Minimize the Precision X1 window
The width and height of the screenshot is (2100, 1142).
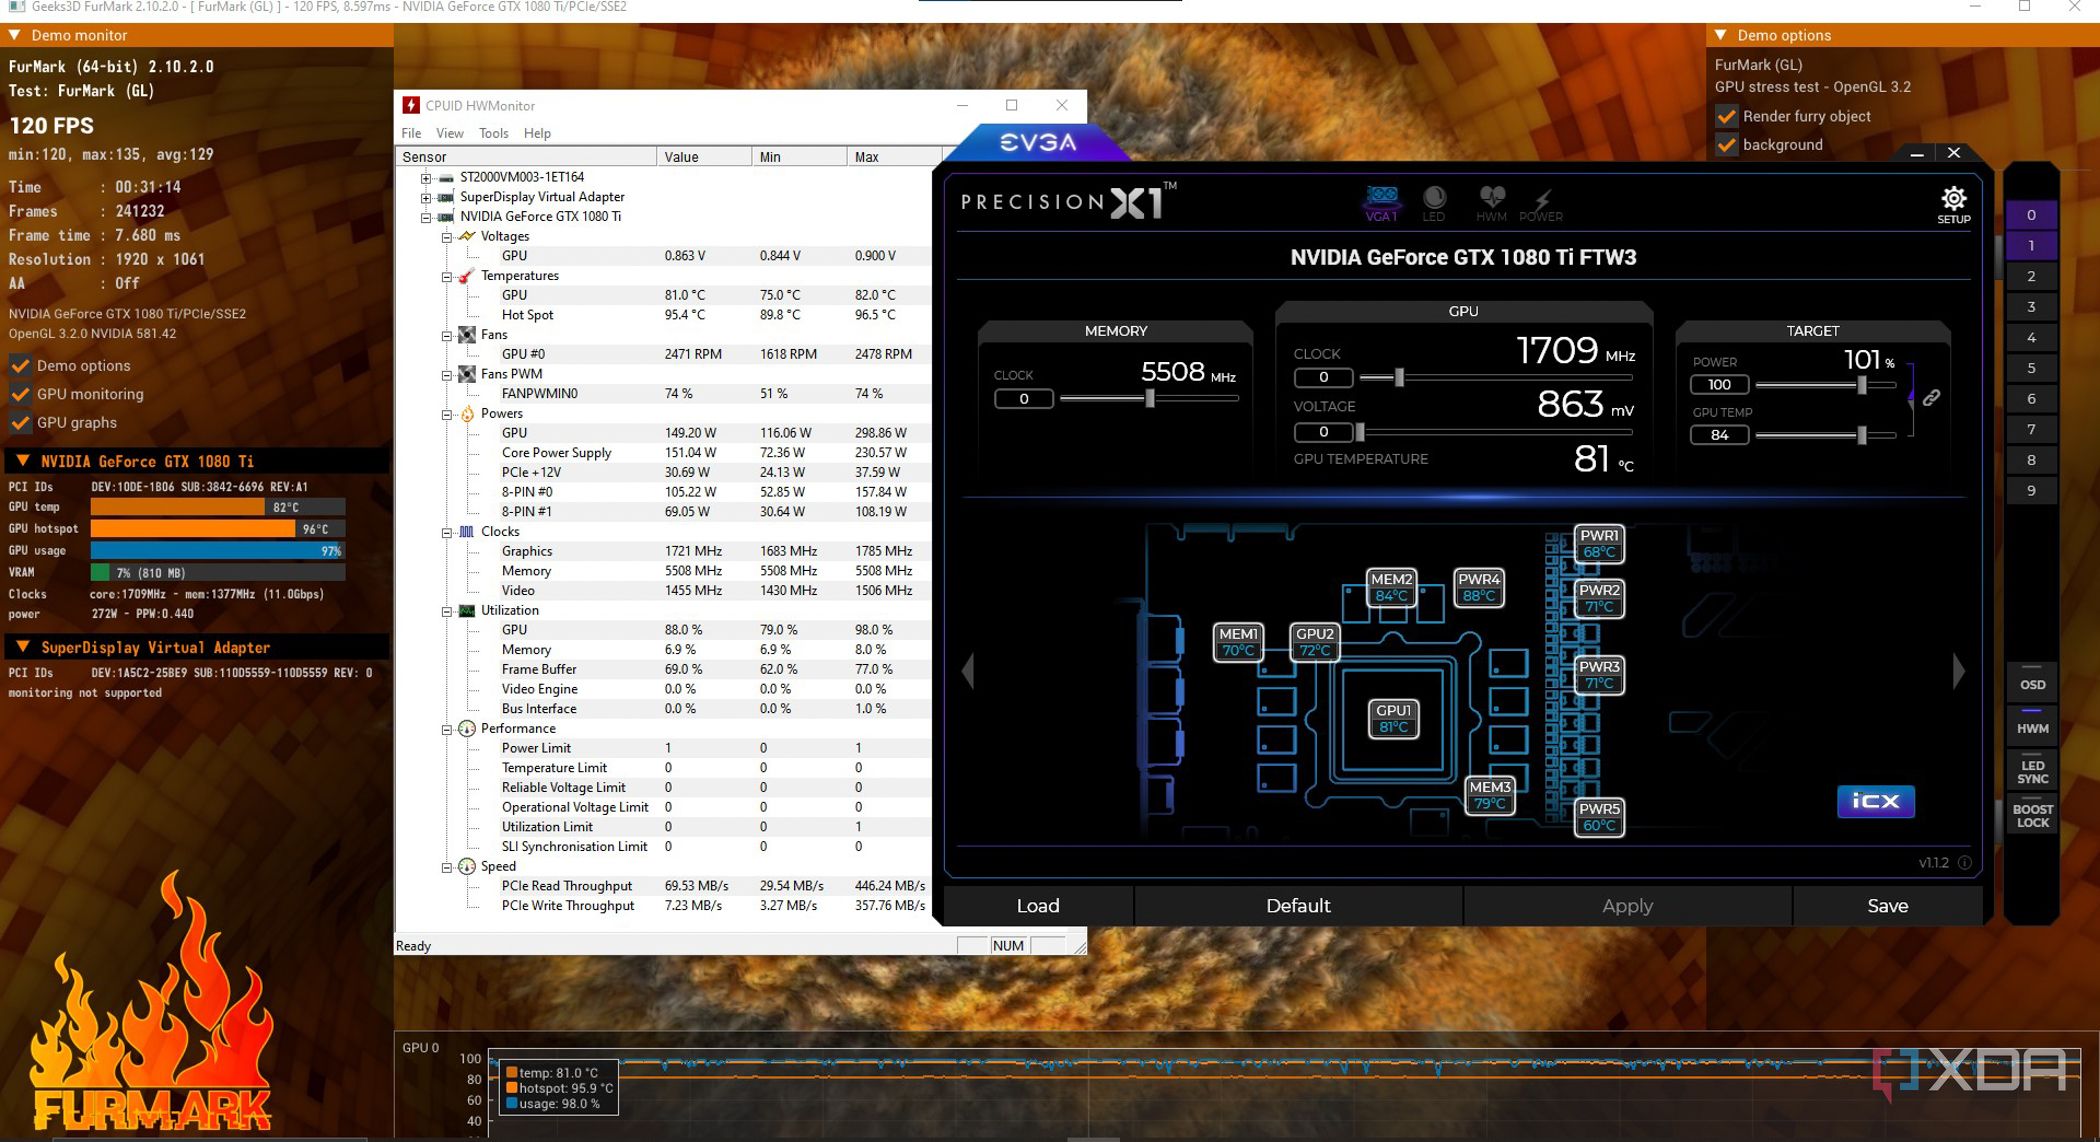[1916, 154]
